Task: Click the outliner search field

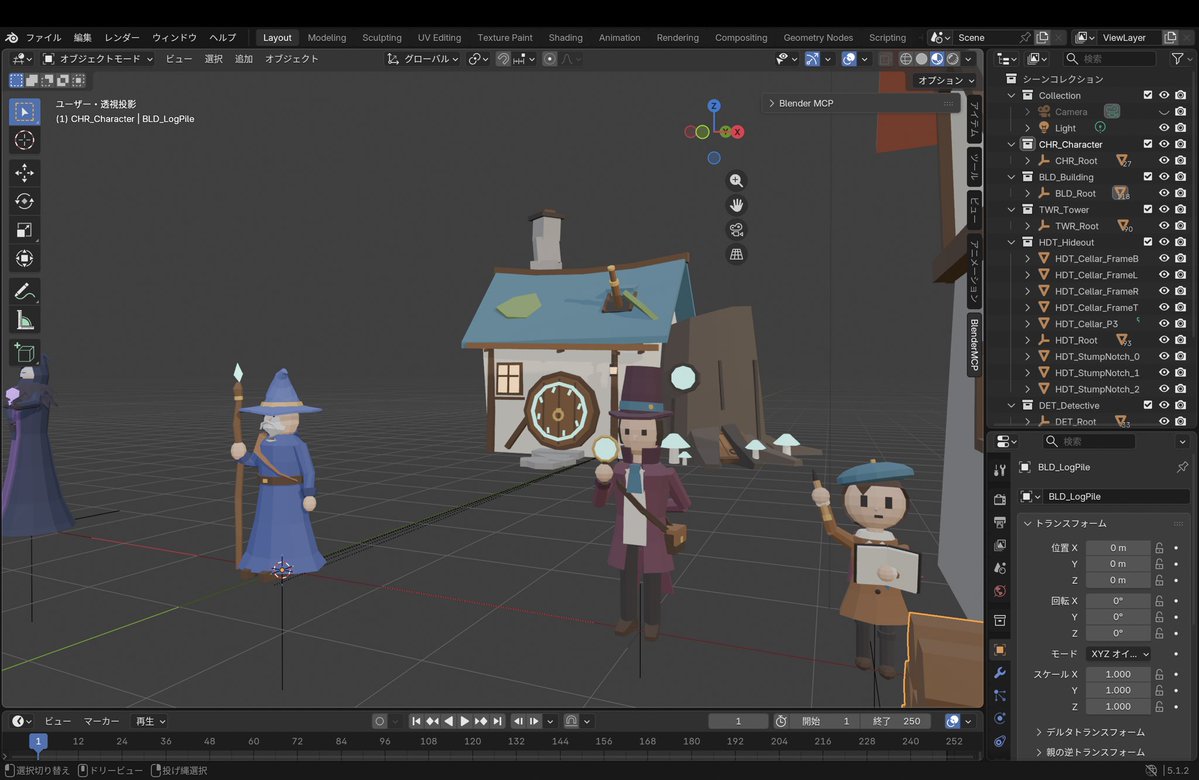Action: [x=1110, y=59]
